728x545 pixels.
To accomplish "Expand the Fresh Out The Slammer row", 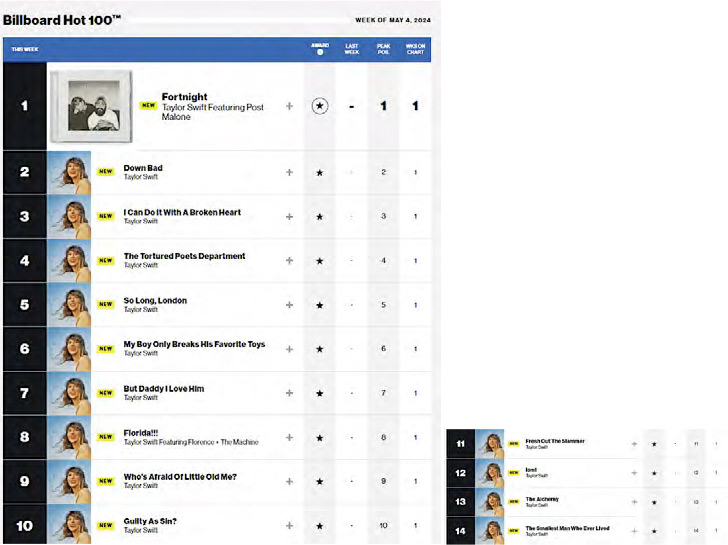I will click(x=634, y=444).
